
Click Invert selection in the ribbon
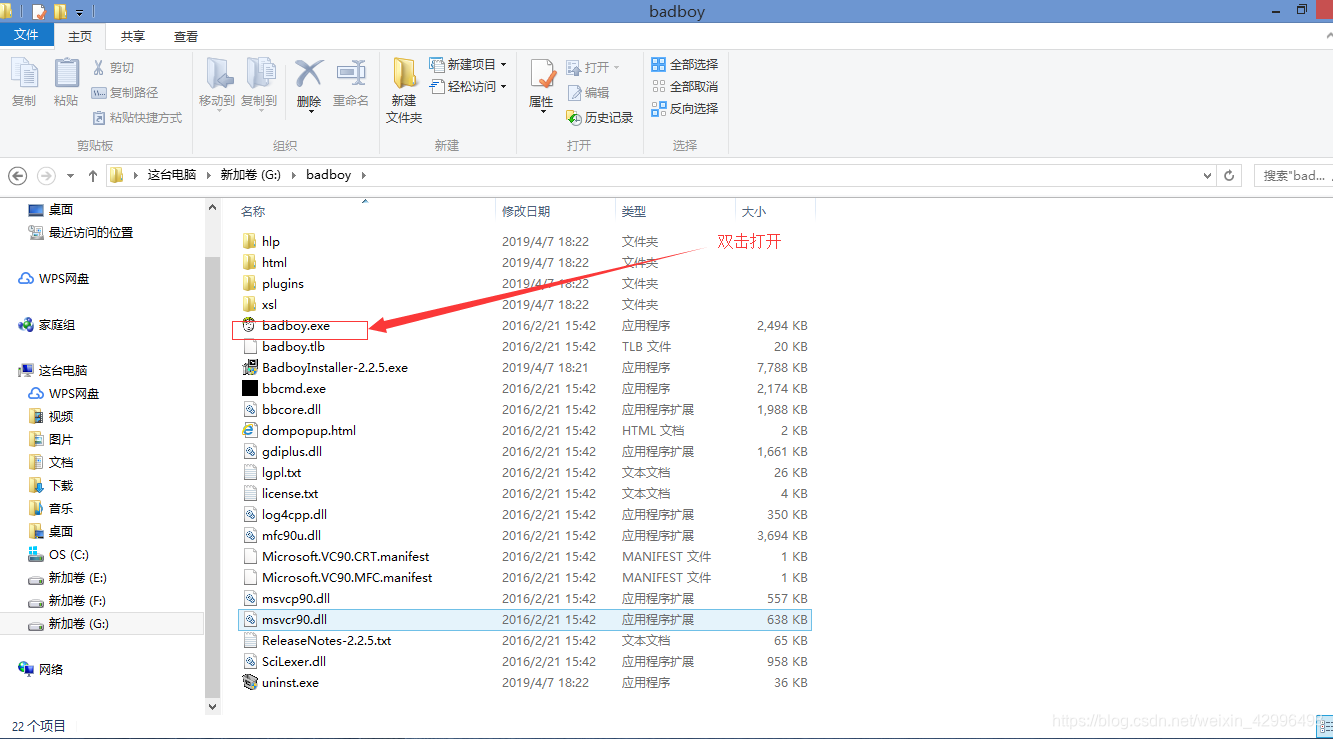point(685,108)
